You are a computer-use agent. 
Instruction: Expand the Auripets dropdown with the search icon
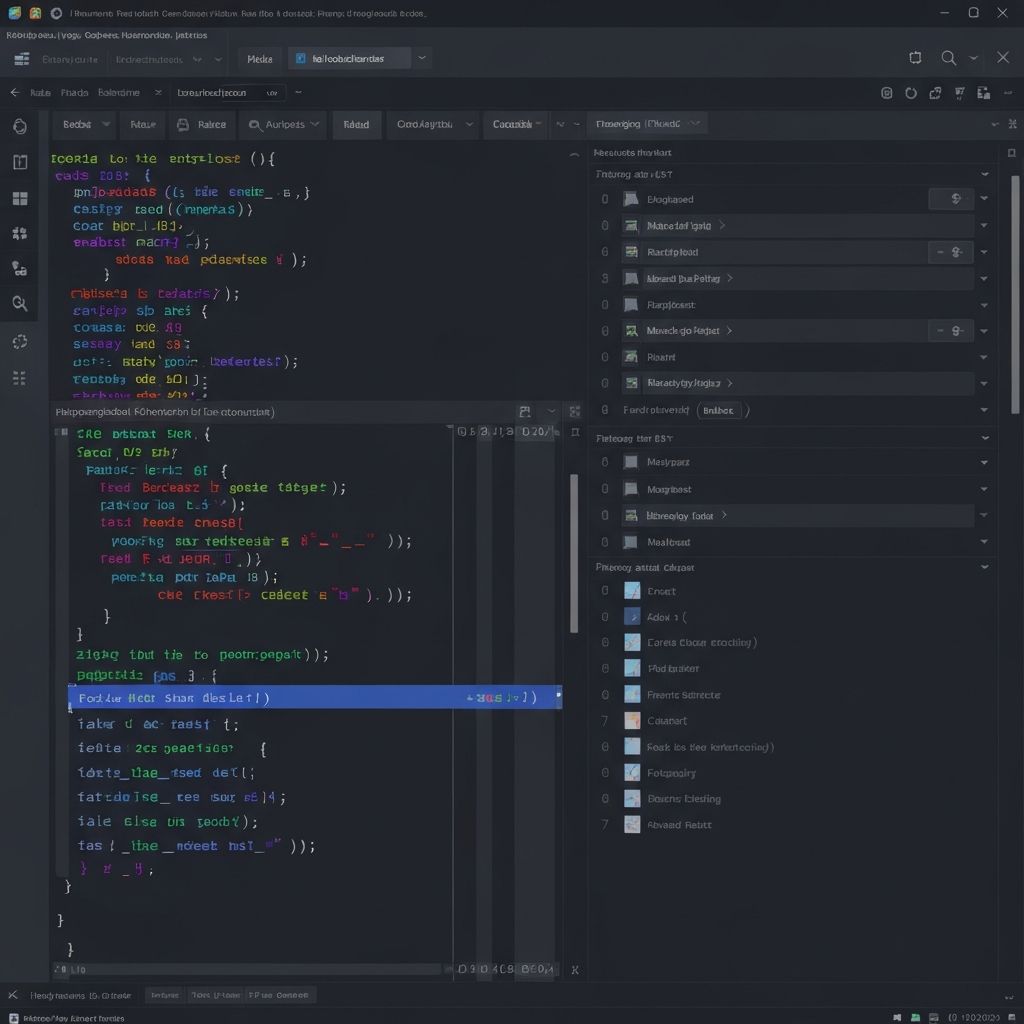(285, 125)
